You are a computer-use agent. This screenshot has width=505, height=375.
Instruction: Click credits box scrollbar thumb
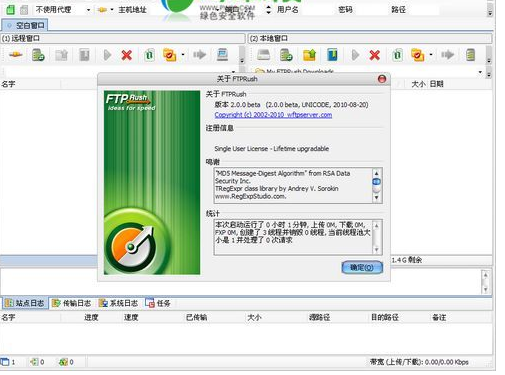pos(376,182)
